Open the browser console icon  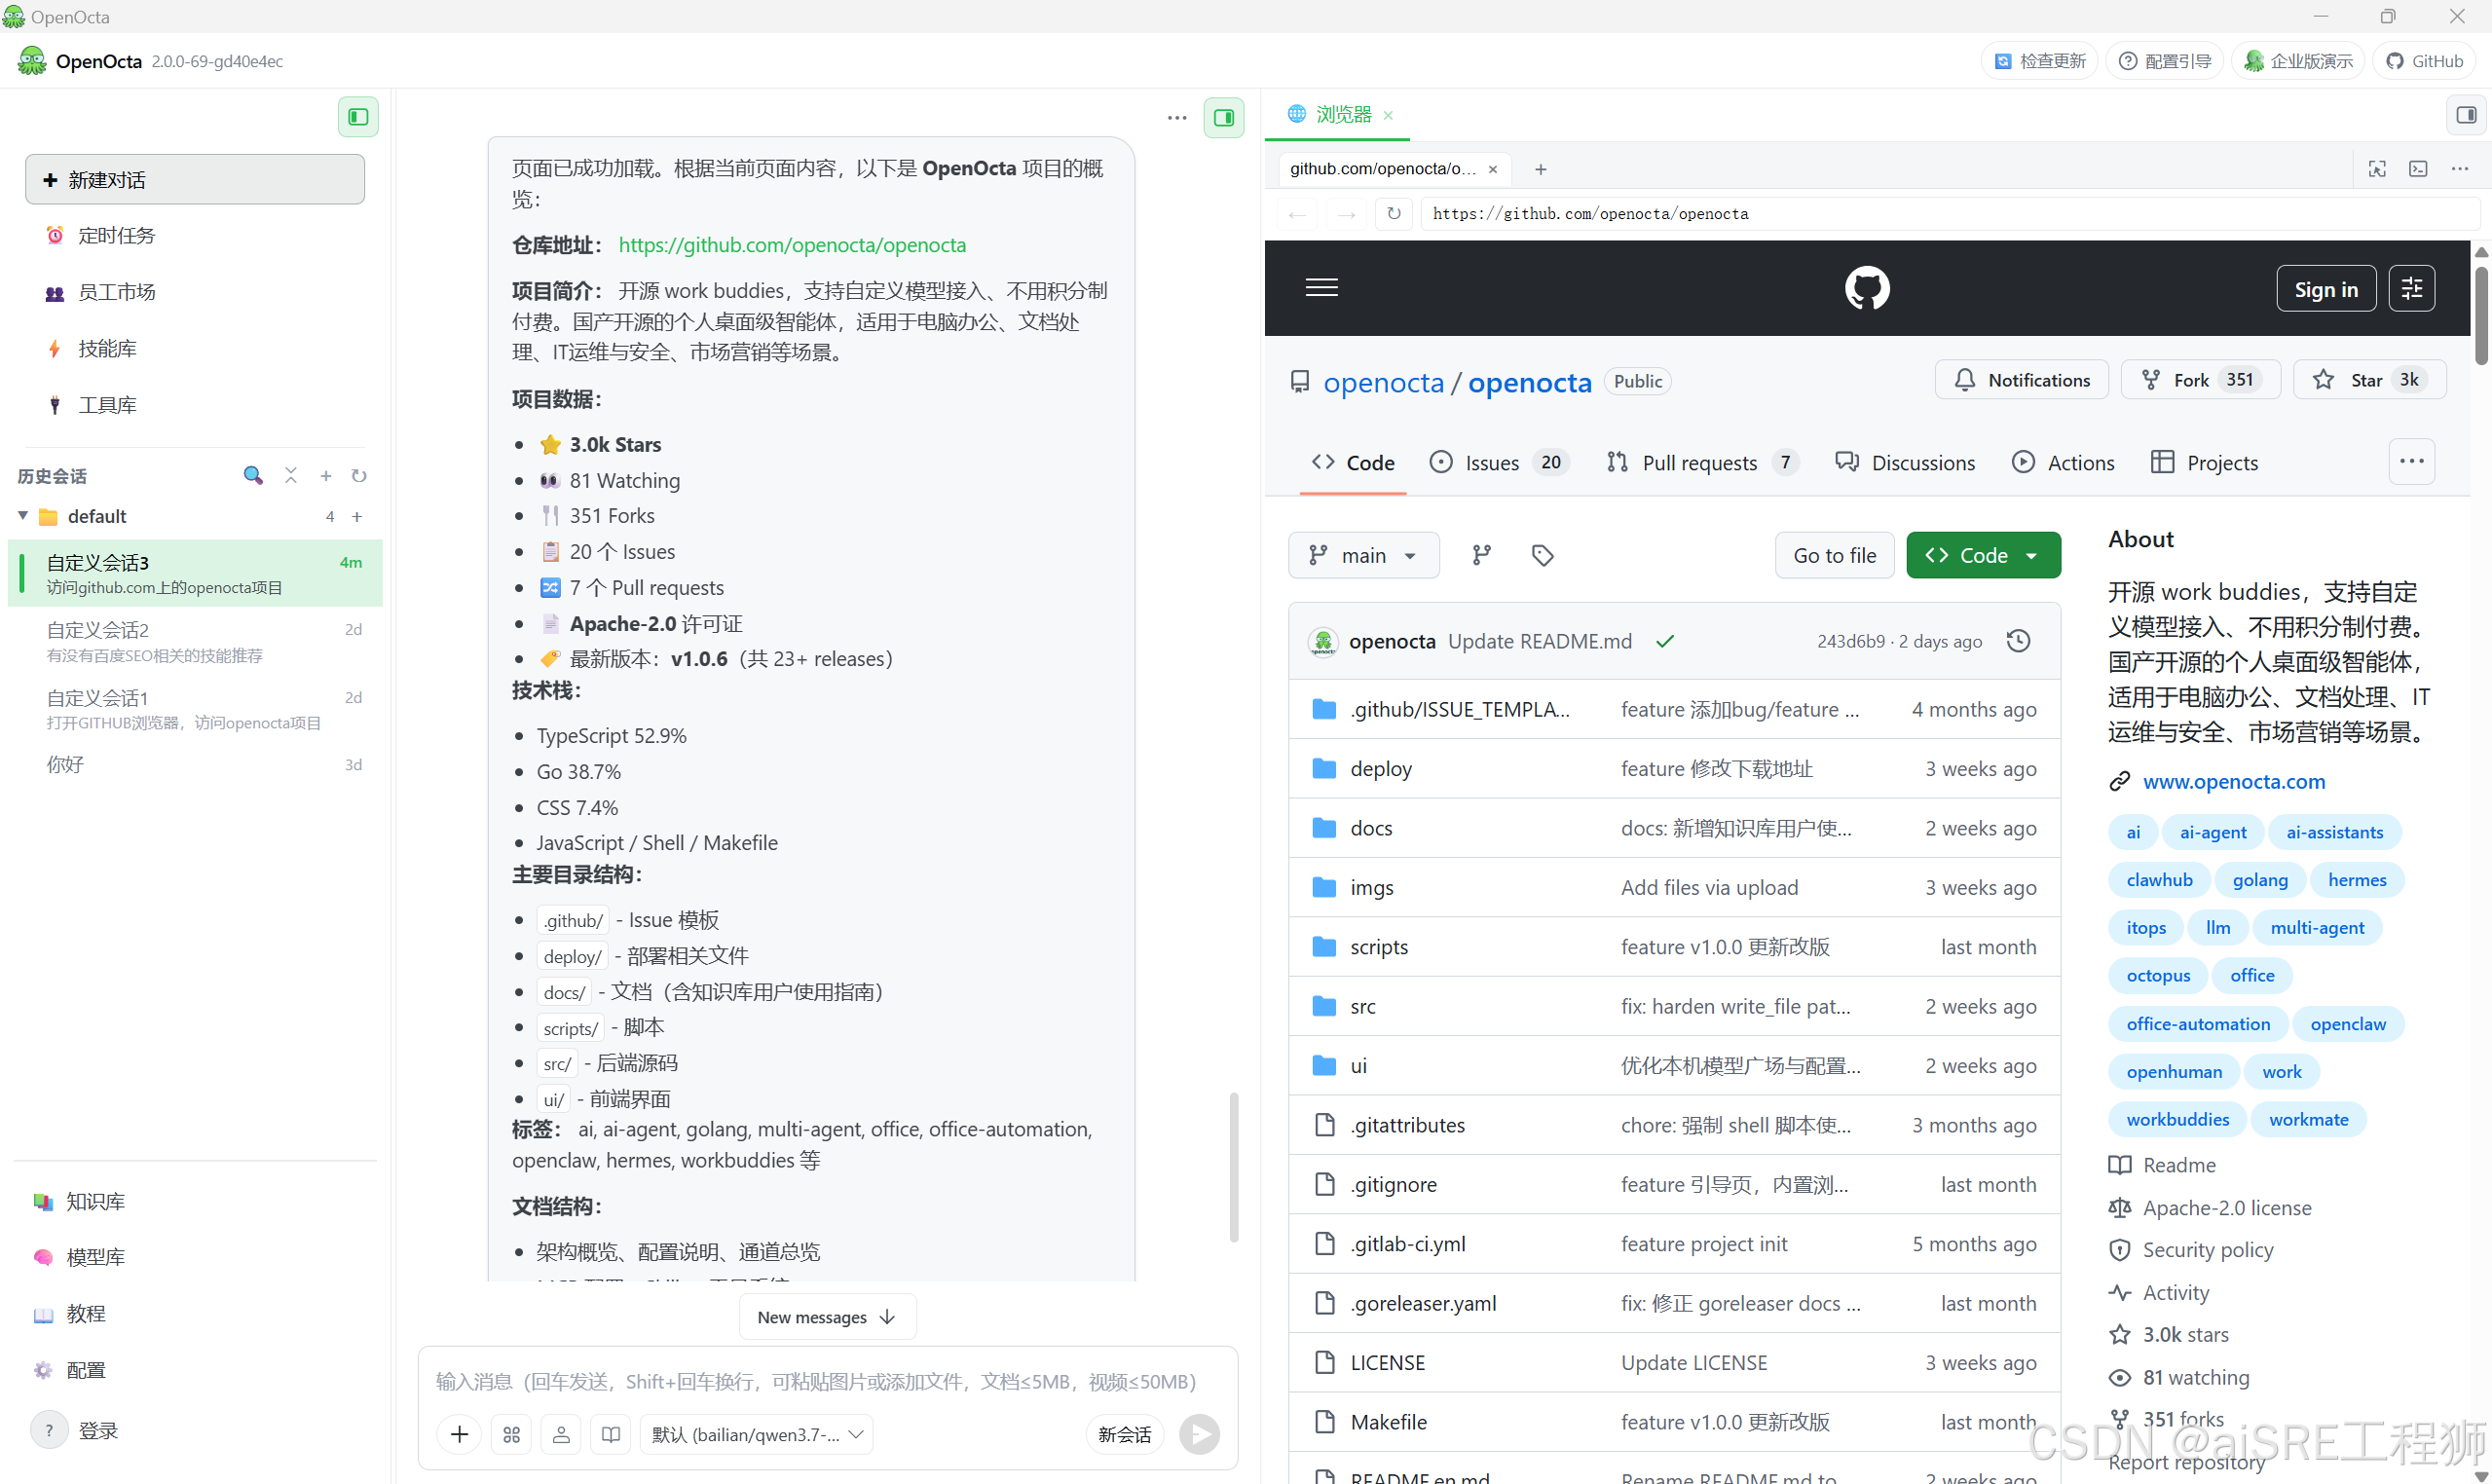click(x=2418, y=169)
